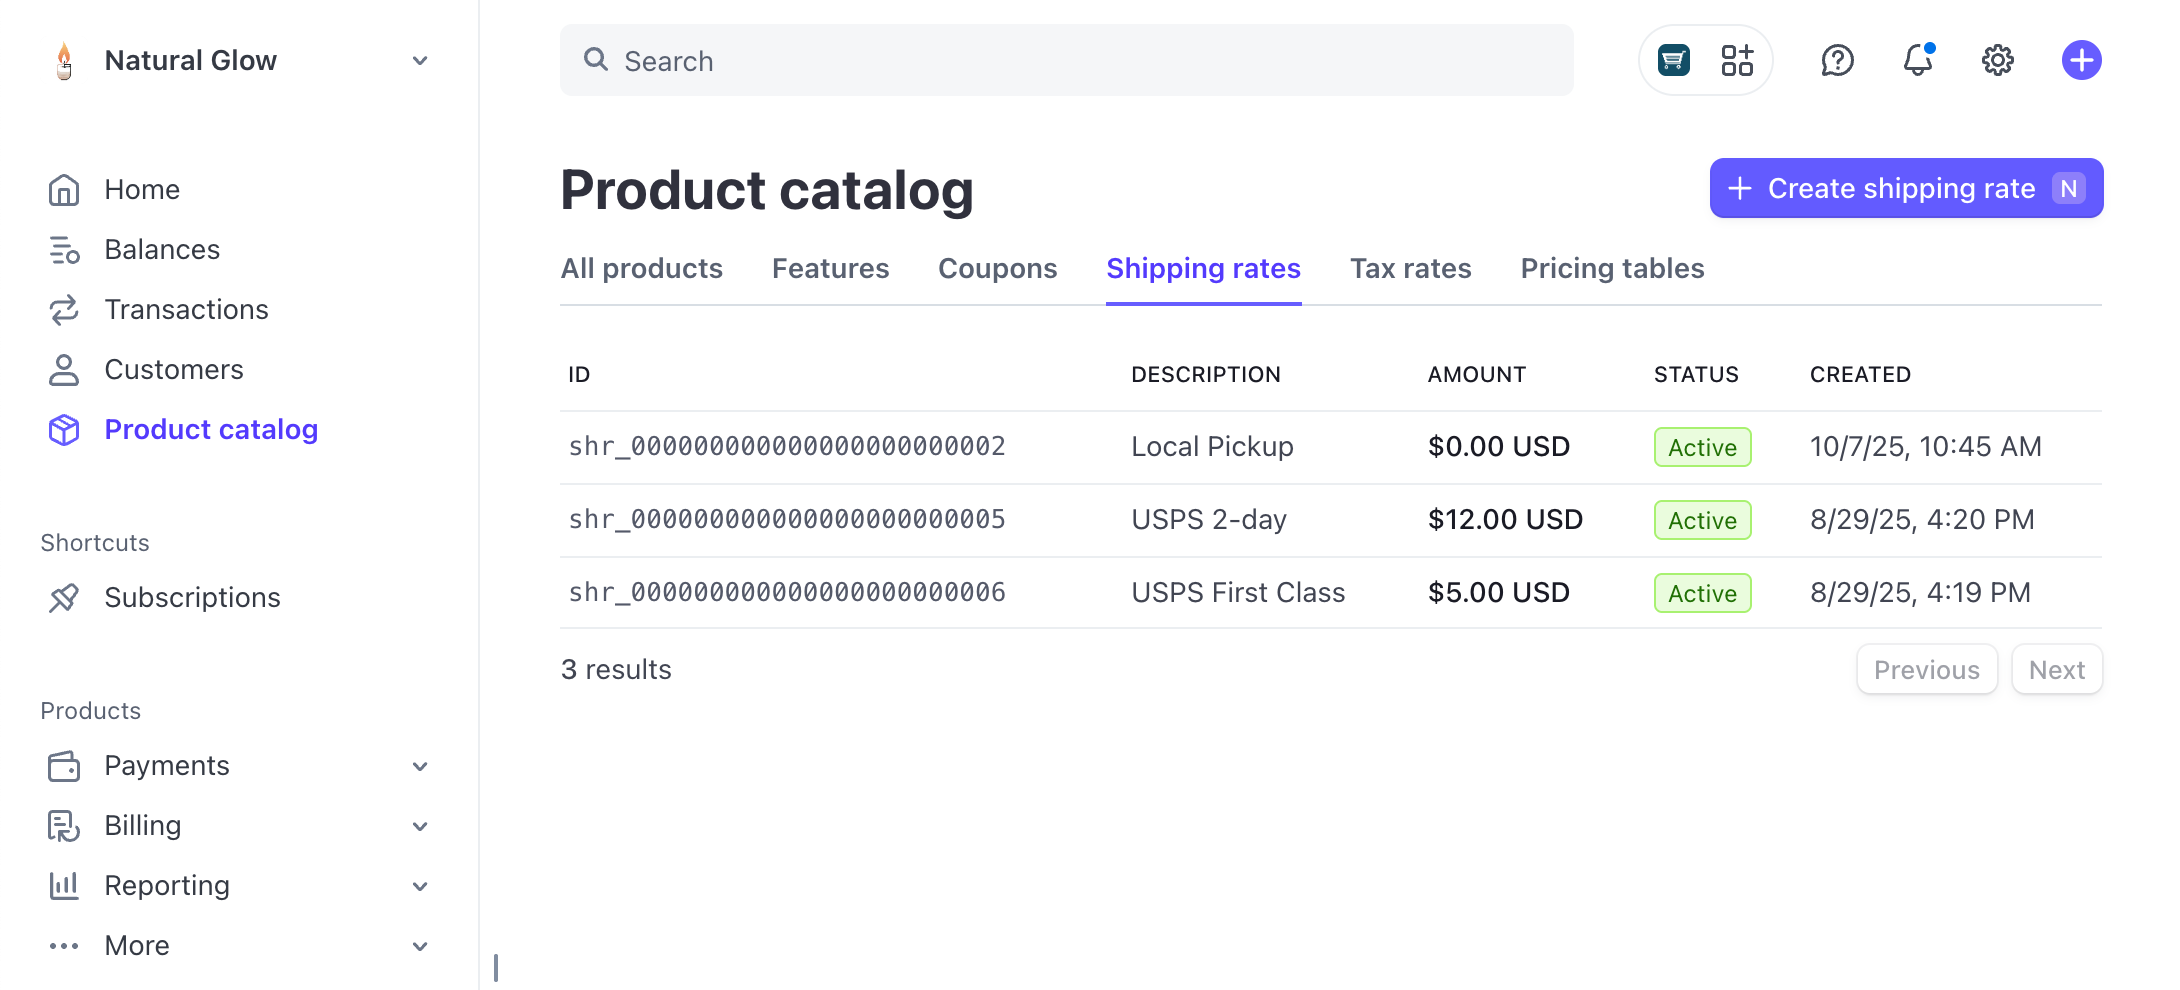Navigate to Home using sidebar icon

142,189
